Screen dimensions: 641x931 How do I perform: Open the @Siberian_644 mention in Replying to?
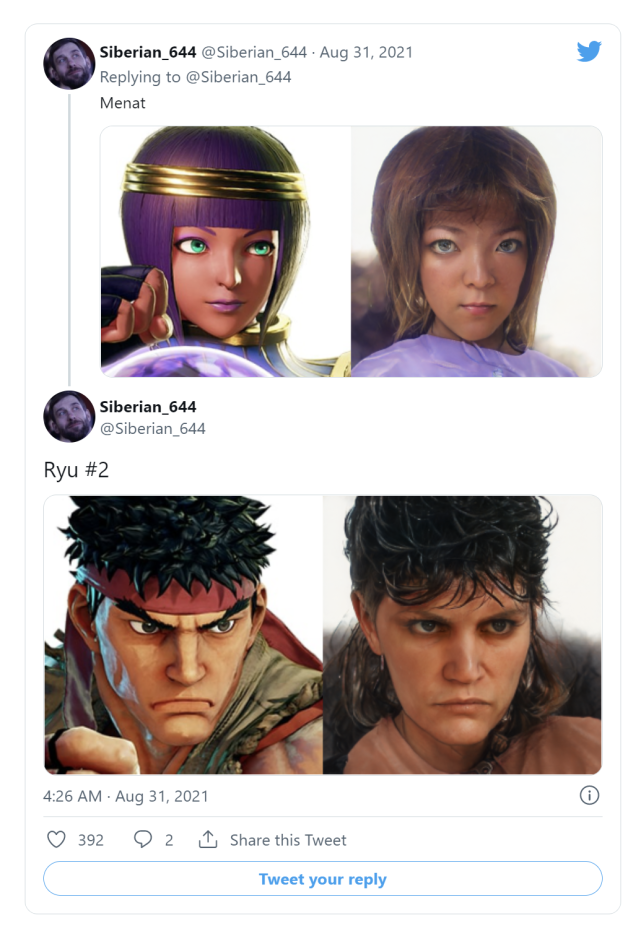pyautogui.click(x=239, y=77)
